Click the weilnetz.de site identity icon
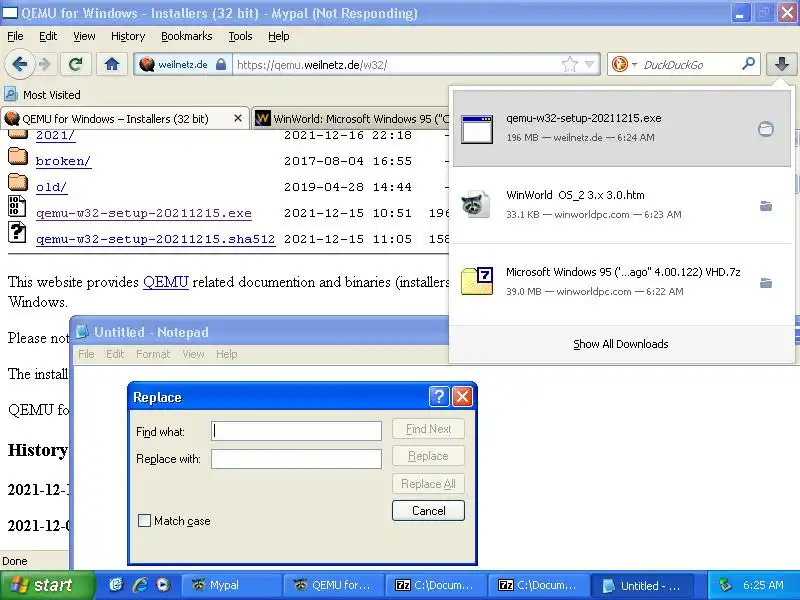The width and height of the screenshot is (800, 600). pyautogui.click(x=147, y=64)
